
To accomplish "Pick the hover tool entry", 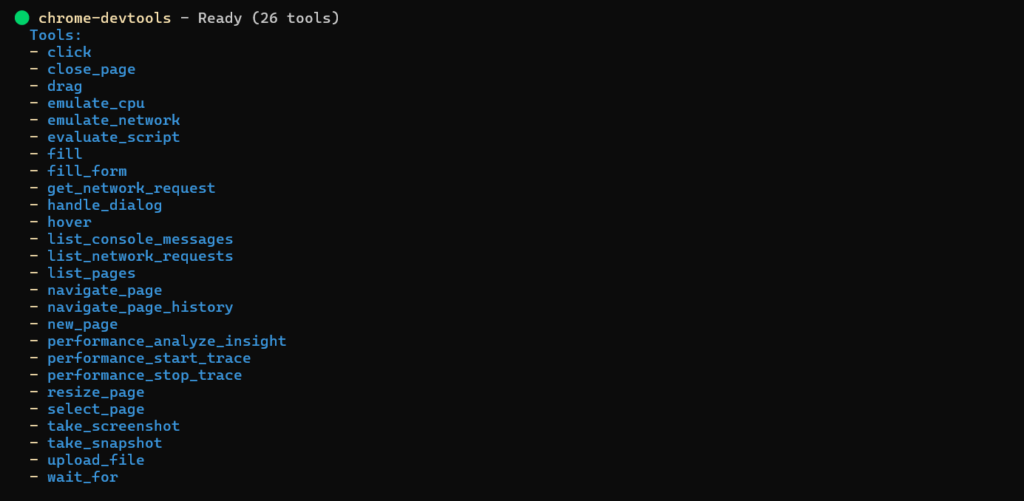I will coord(69,222).
